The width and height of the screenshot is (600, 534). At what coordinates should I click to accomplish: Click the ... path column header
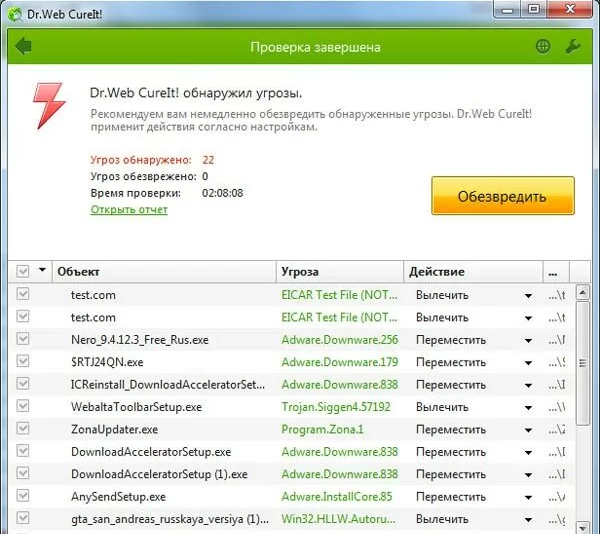(556, 272)
